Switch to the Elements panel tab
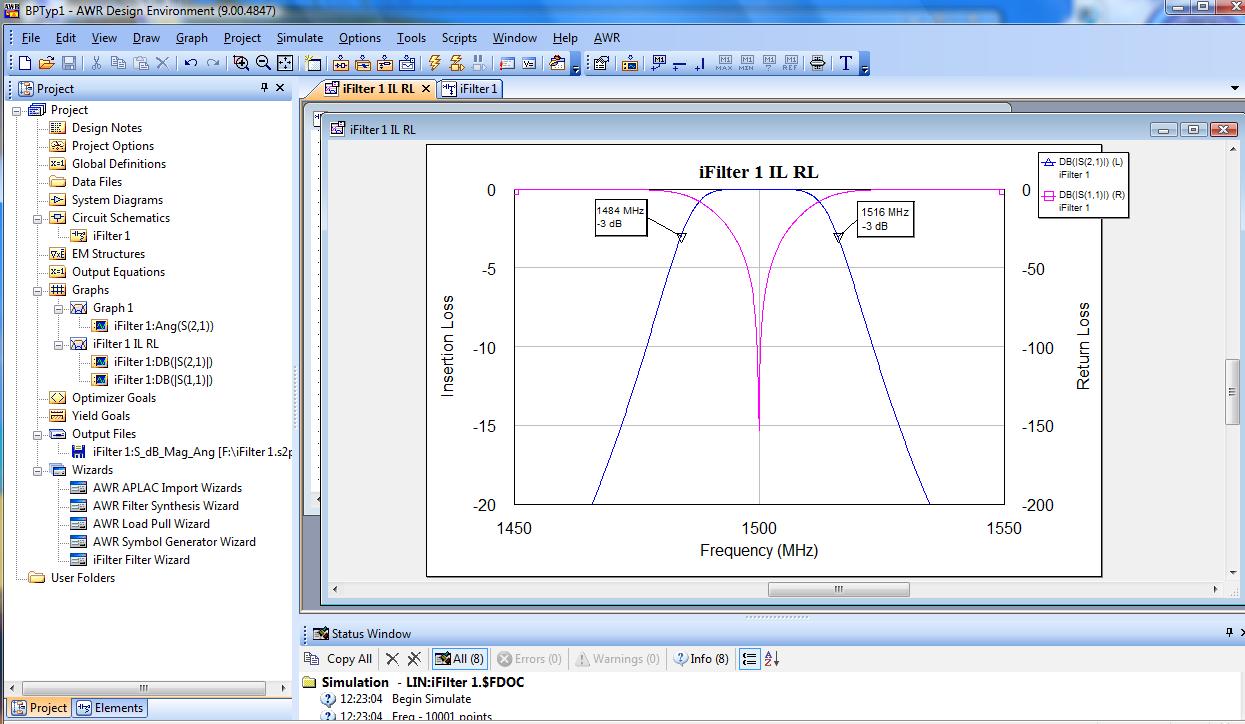Image resolution: width=1245 pixels, height=724 pixels. pyautogui.click(x=111, y=708)
